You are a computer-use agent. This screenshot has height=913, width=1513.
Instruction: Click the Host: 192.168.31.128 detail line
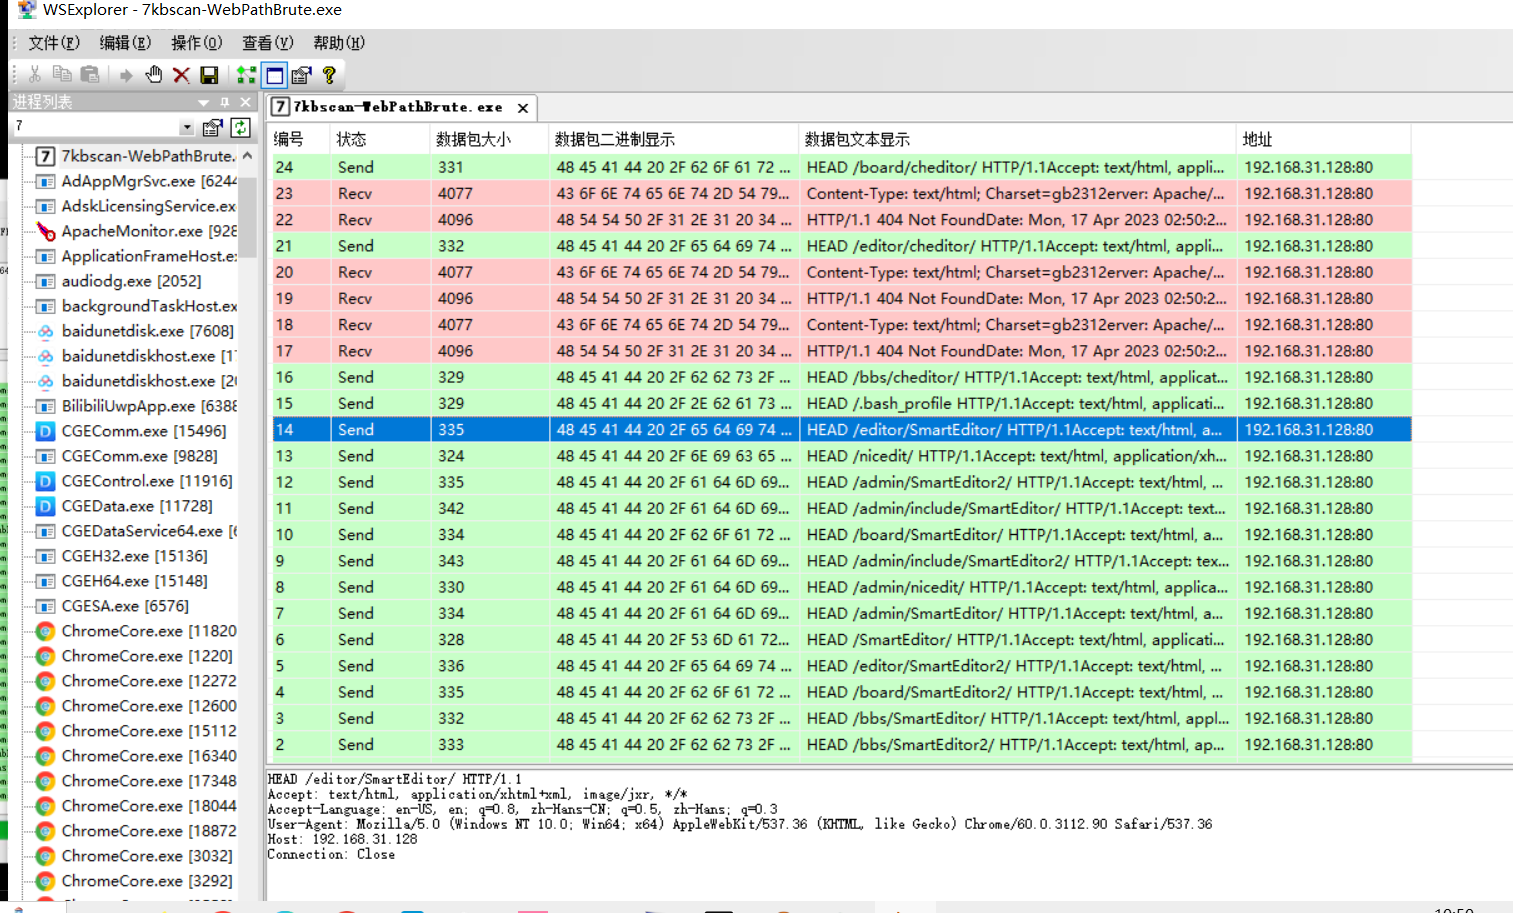[342, 839]
